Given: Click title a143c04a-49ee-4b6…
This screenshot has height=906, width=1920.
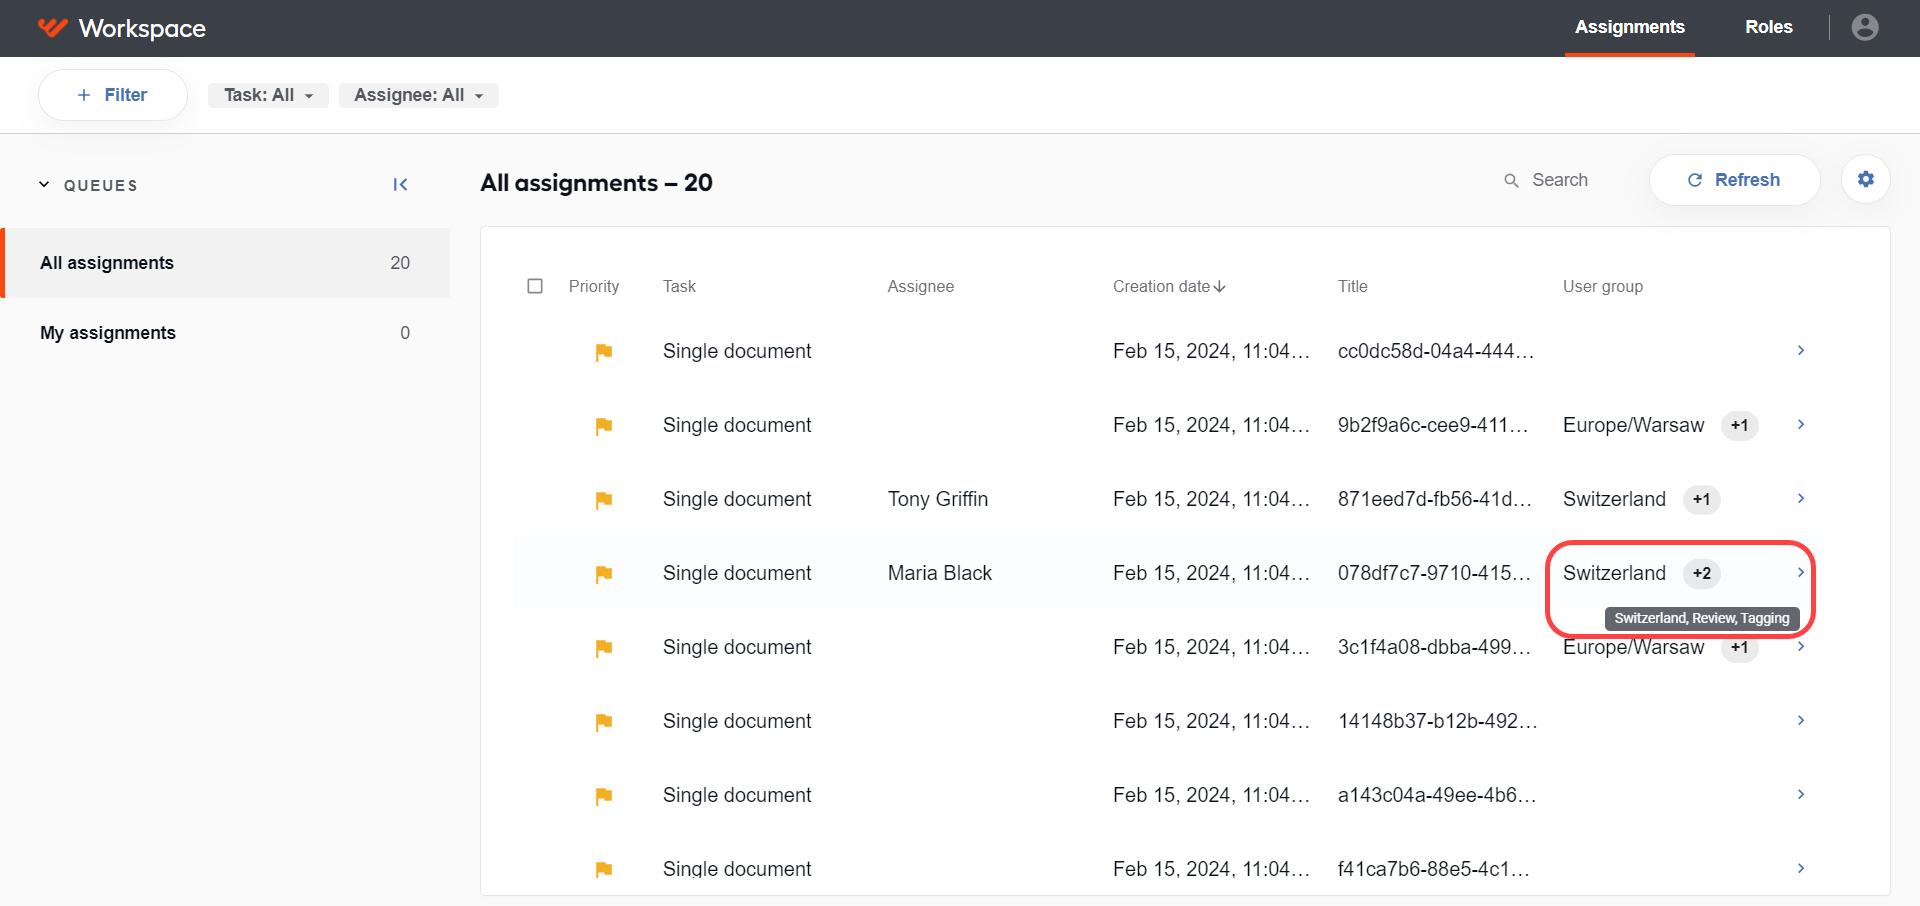Looking at the screenshot, I should pos(1437,795).
